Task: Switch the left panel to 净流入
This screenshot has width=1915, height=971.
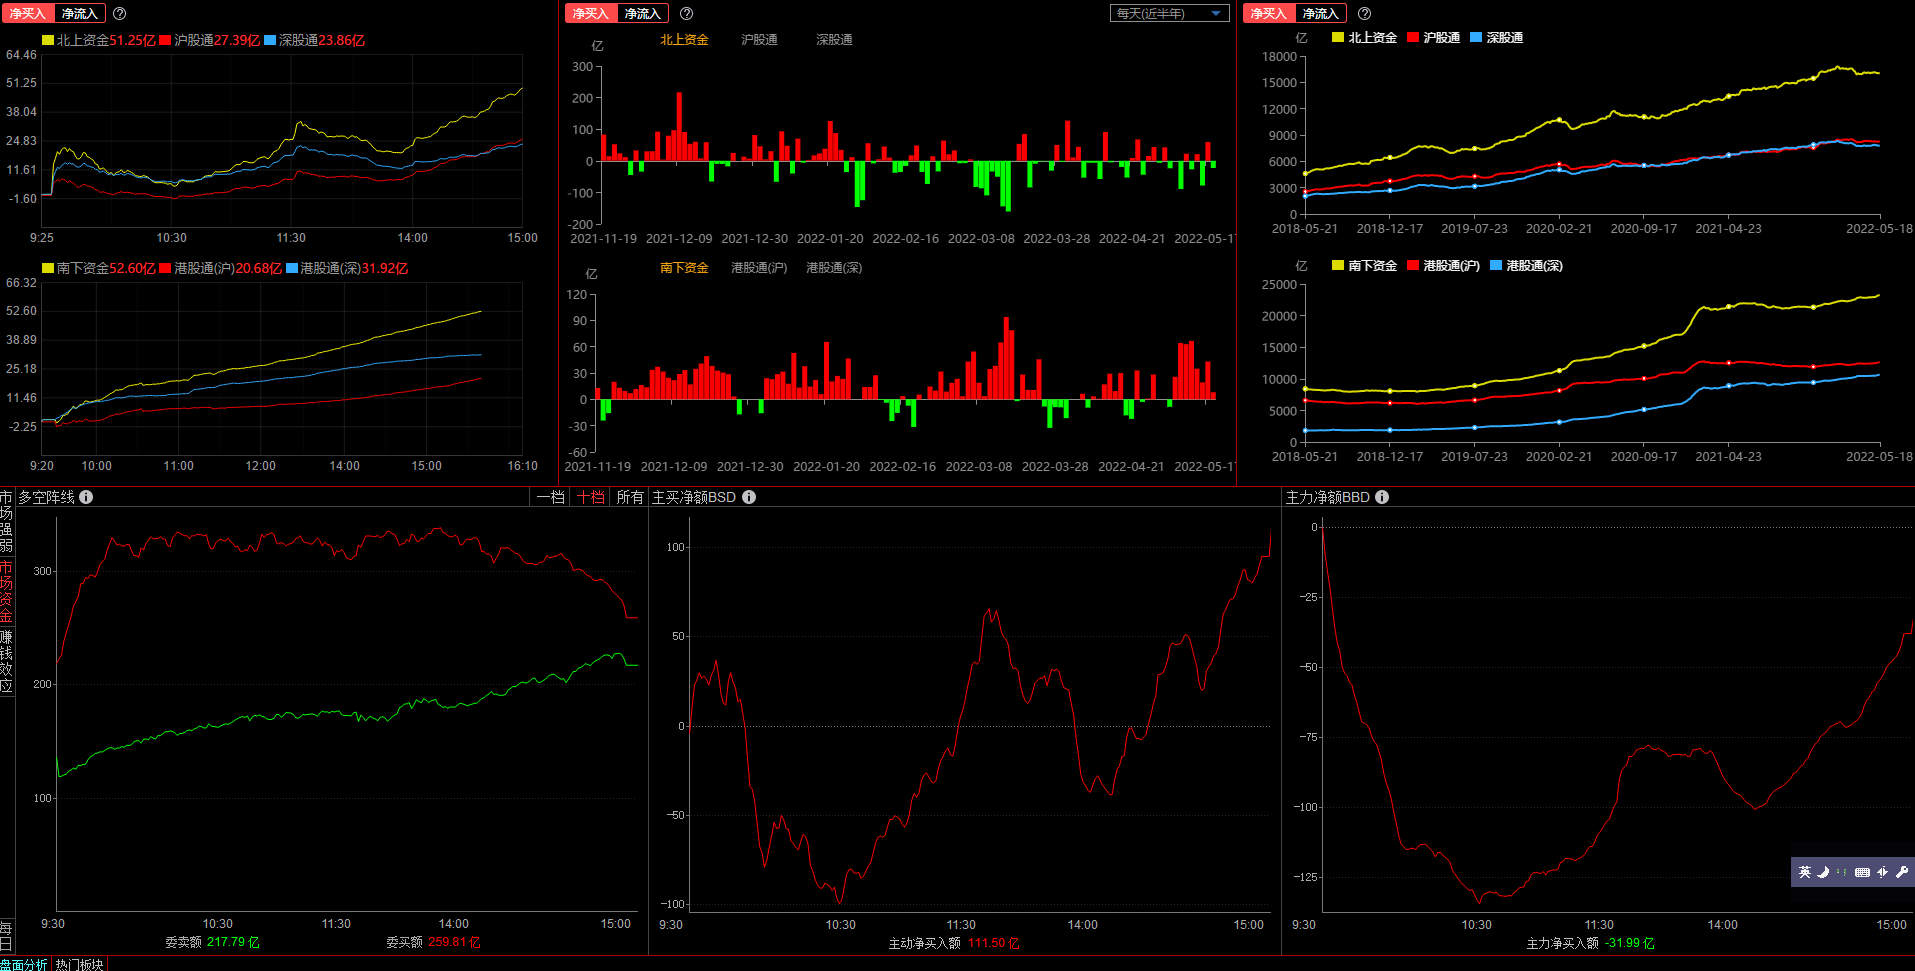Action: pyautogui.click(x=80, y=13)
